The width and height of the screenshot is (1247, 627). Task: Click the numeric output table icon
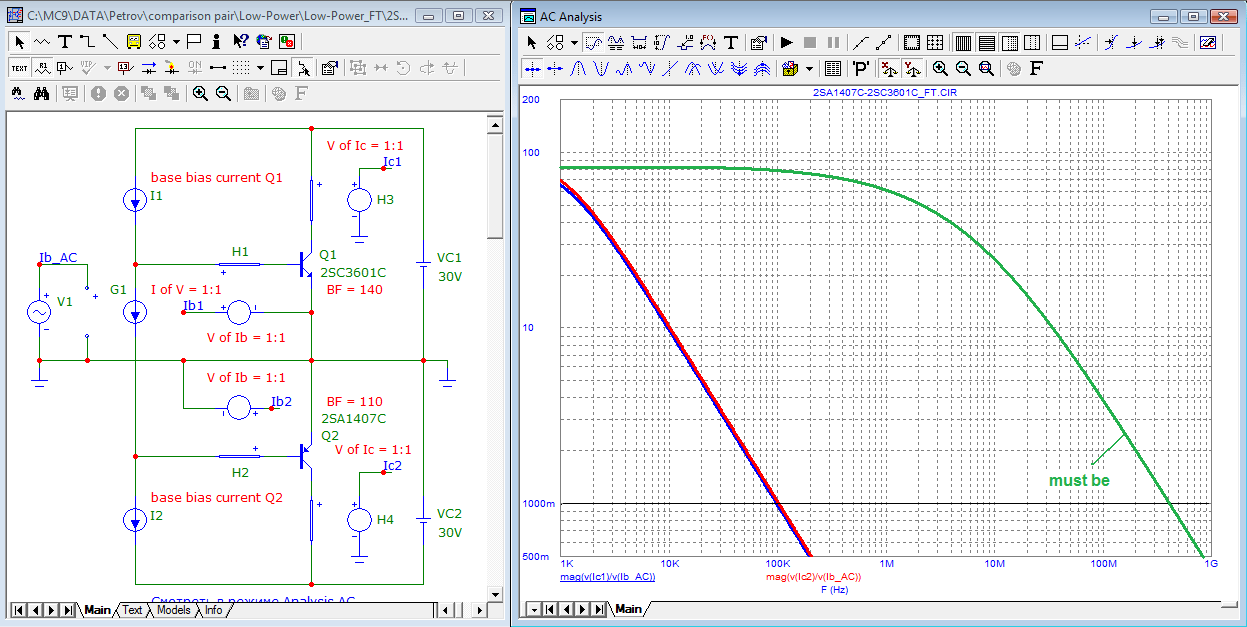click(x=833, y=69)
